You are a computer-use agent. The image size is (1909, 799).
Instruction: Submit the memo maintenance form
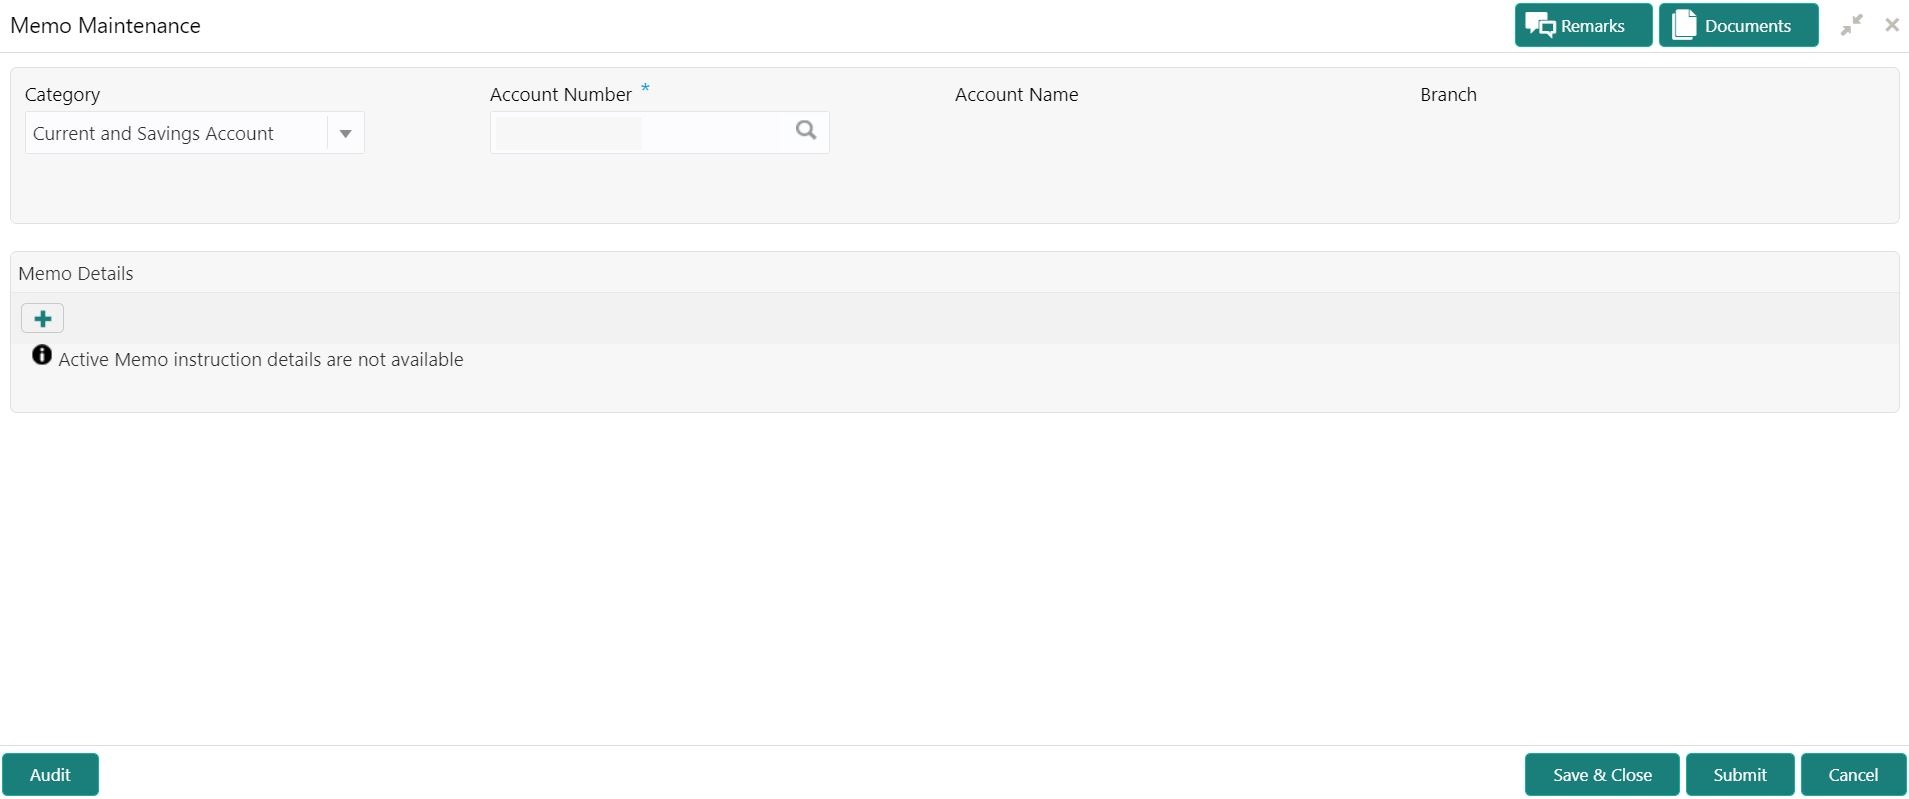click(x=1740, y=775)
